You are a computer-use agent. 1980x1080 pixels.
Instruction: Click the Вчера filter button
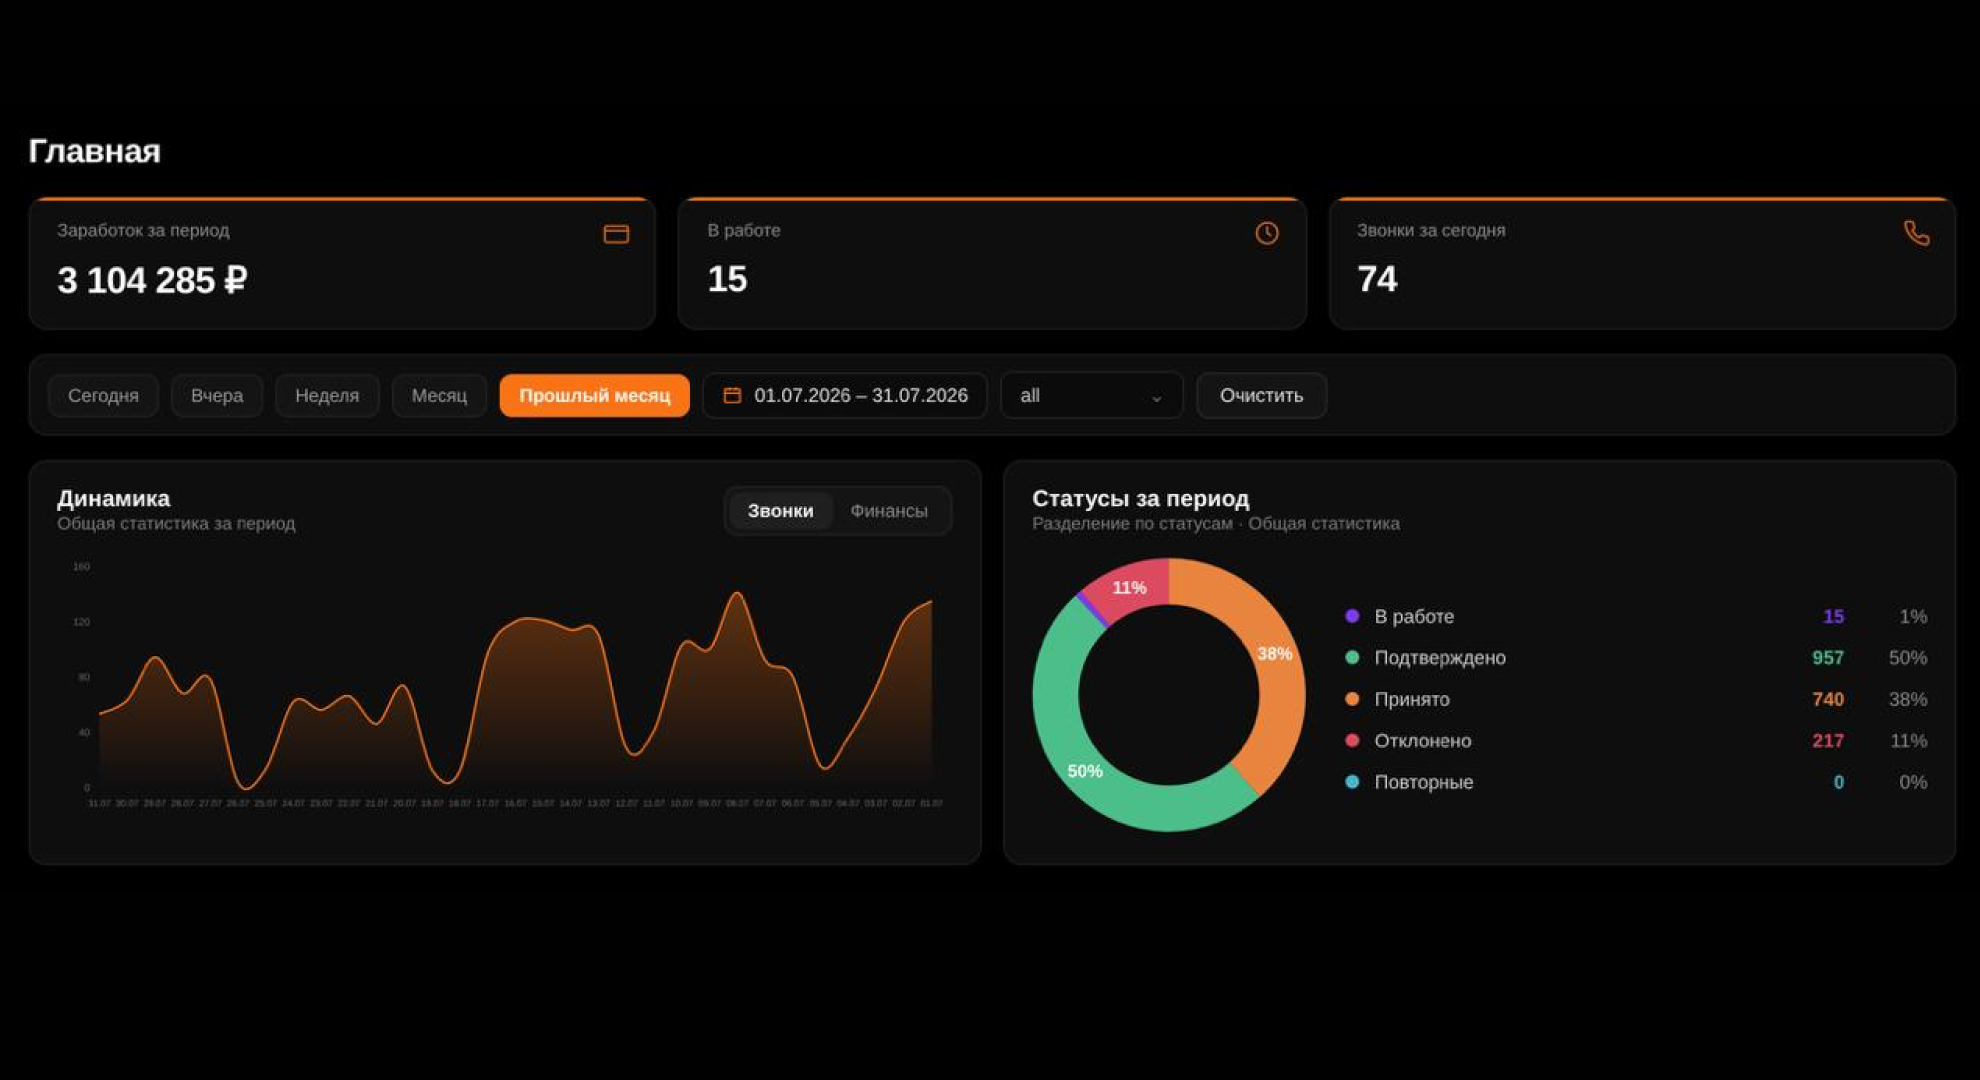pos(217,395)
